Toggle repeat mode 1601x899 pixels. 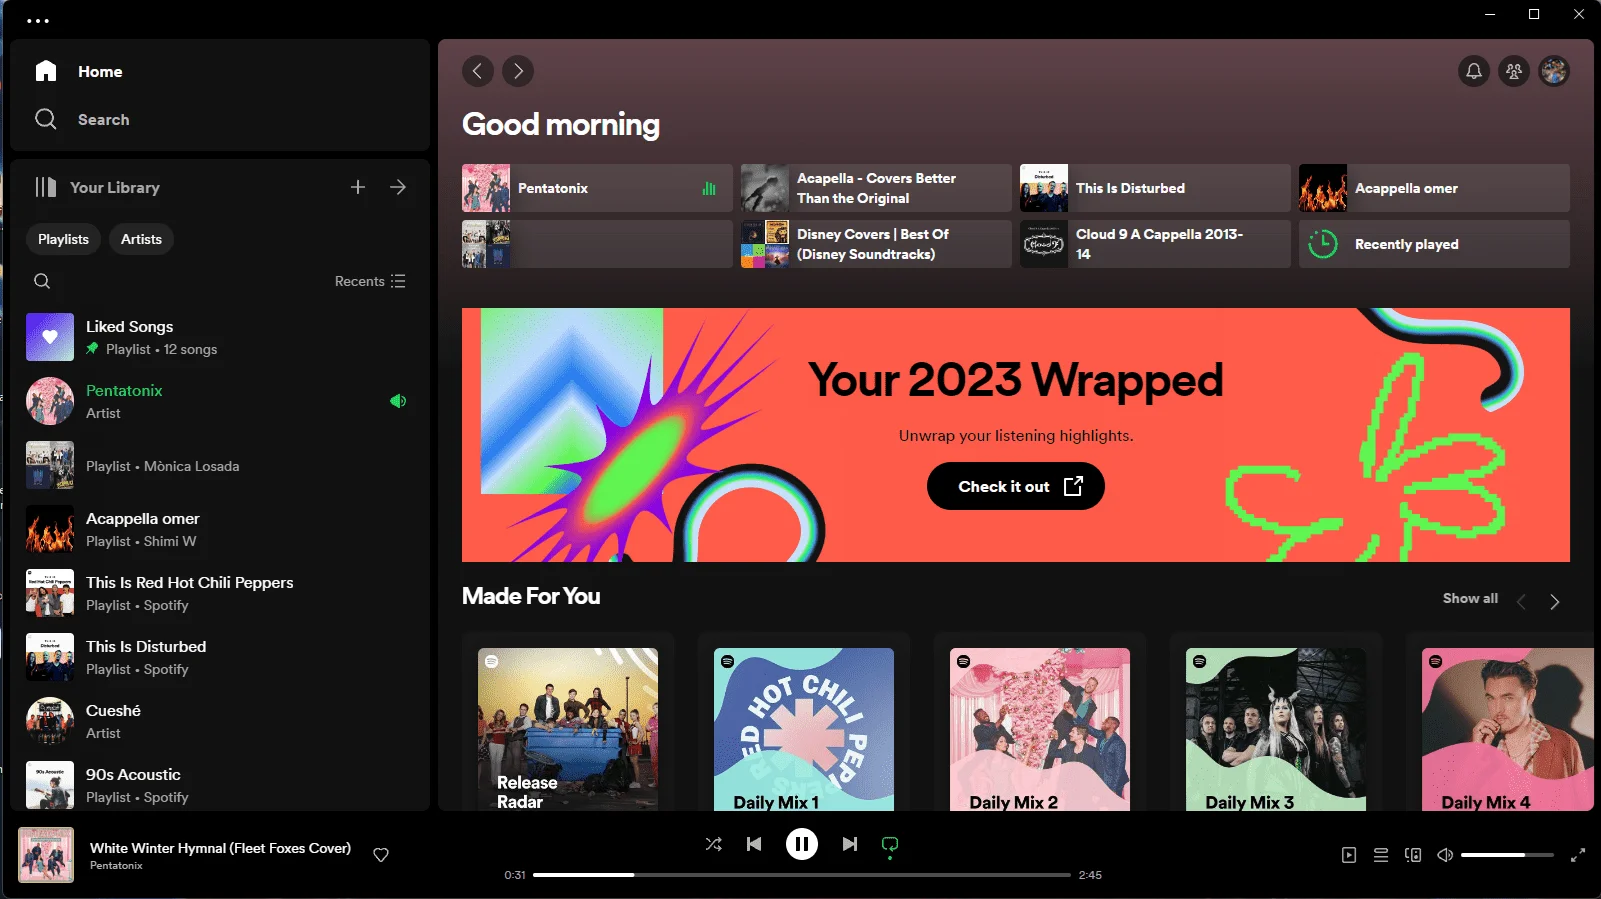click(890, 846)
